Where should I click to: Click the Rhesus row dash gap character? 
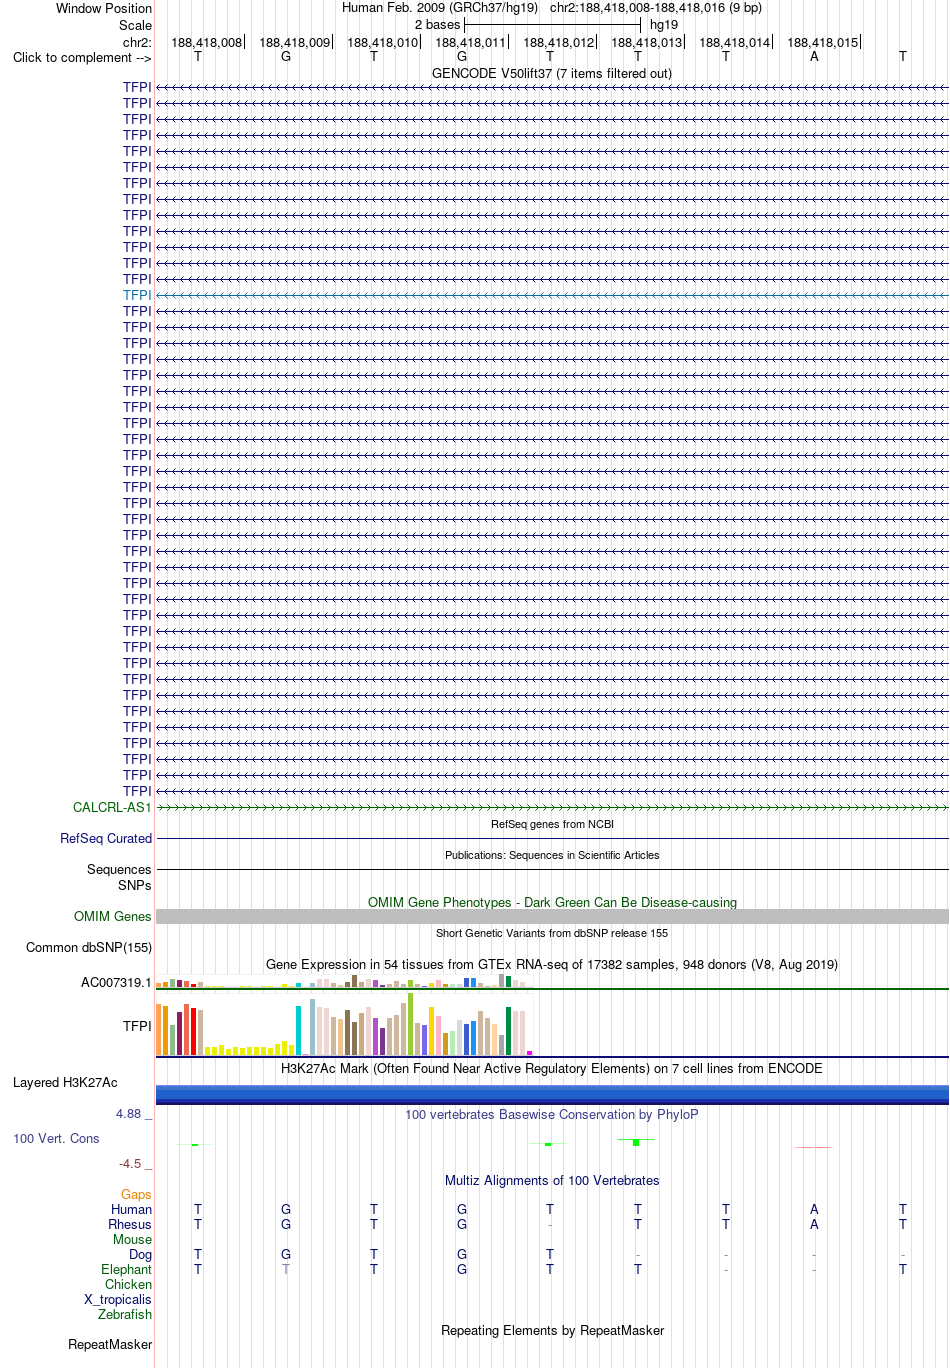(x=550, y=1225)
